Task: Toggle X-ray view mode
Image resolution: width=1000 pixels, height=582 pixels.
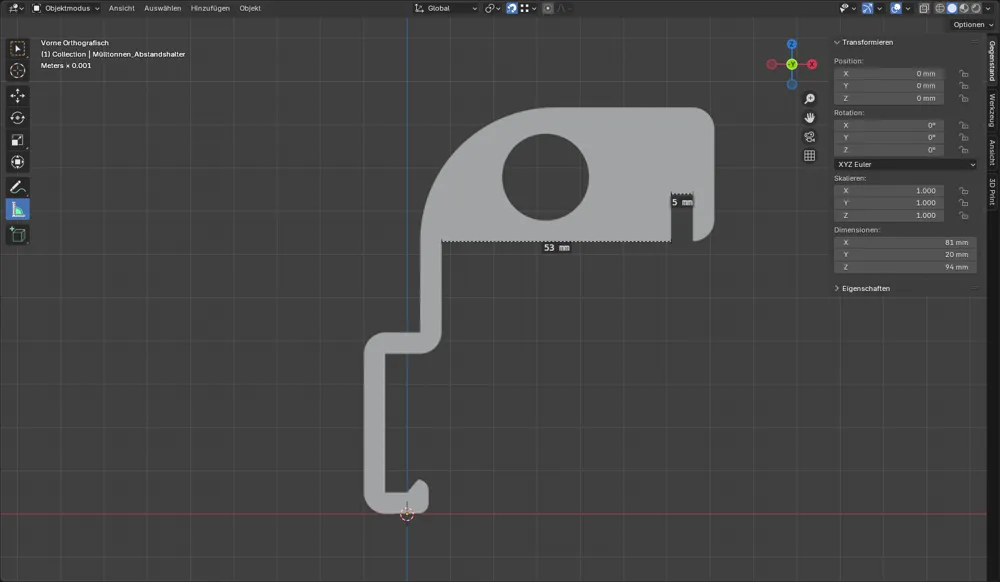Action: 923,8
